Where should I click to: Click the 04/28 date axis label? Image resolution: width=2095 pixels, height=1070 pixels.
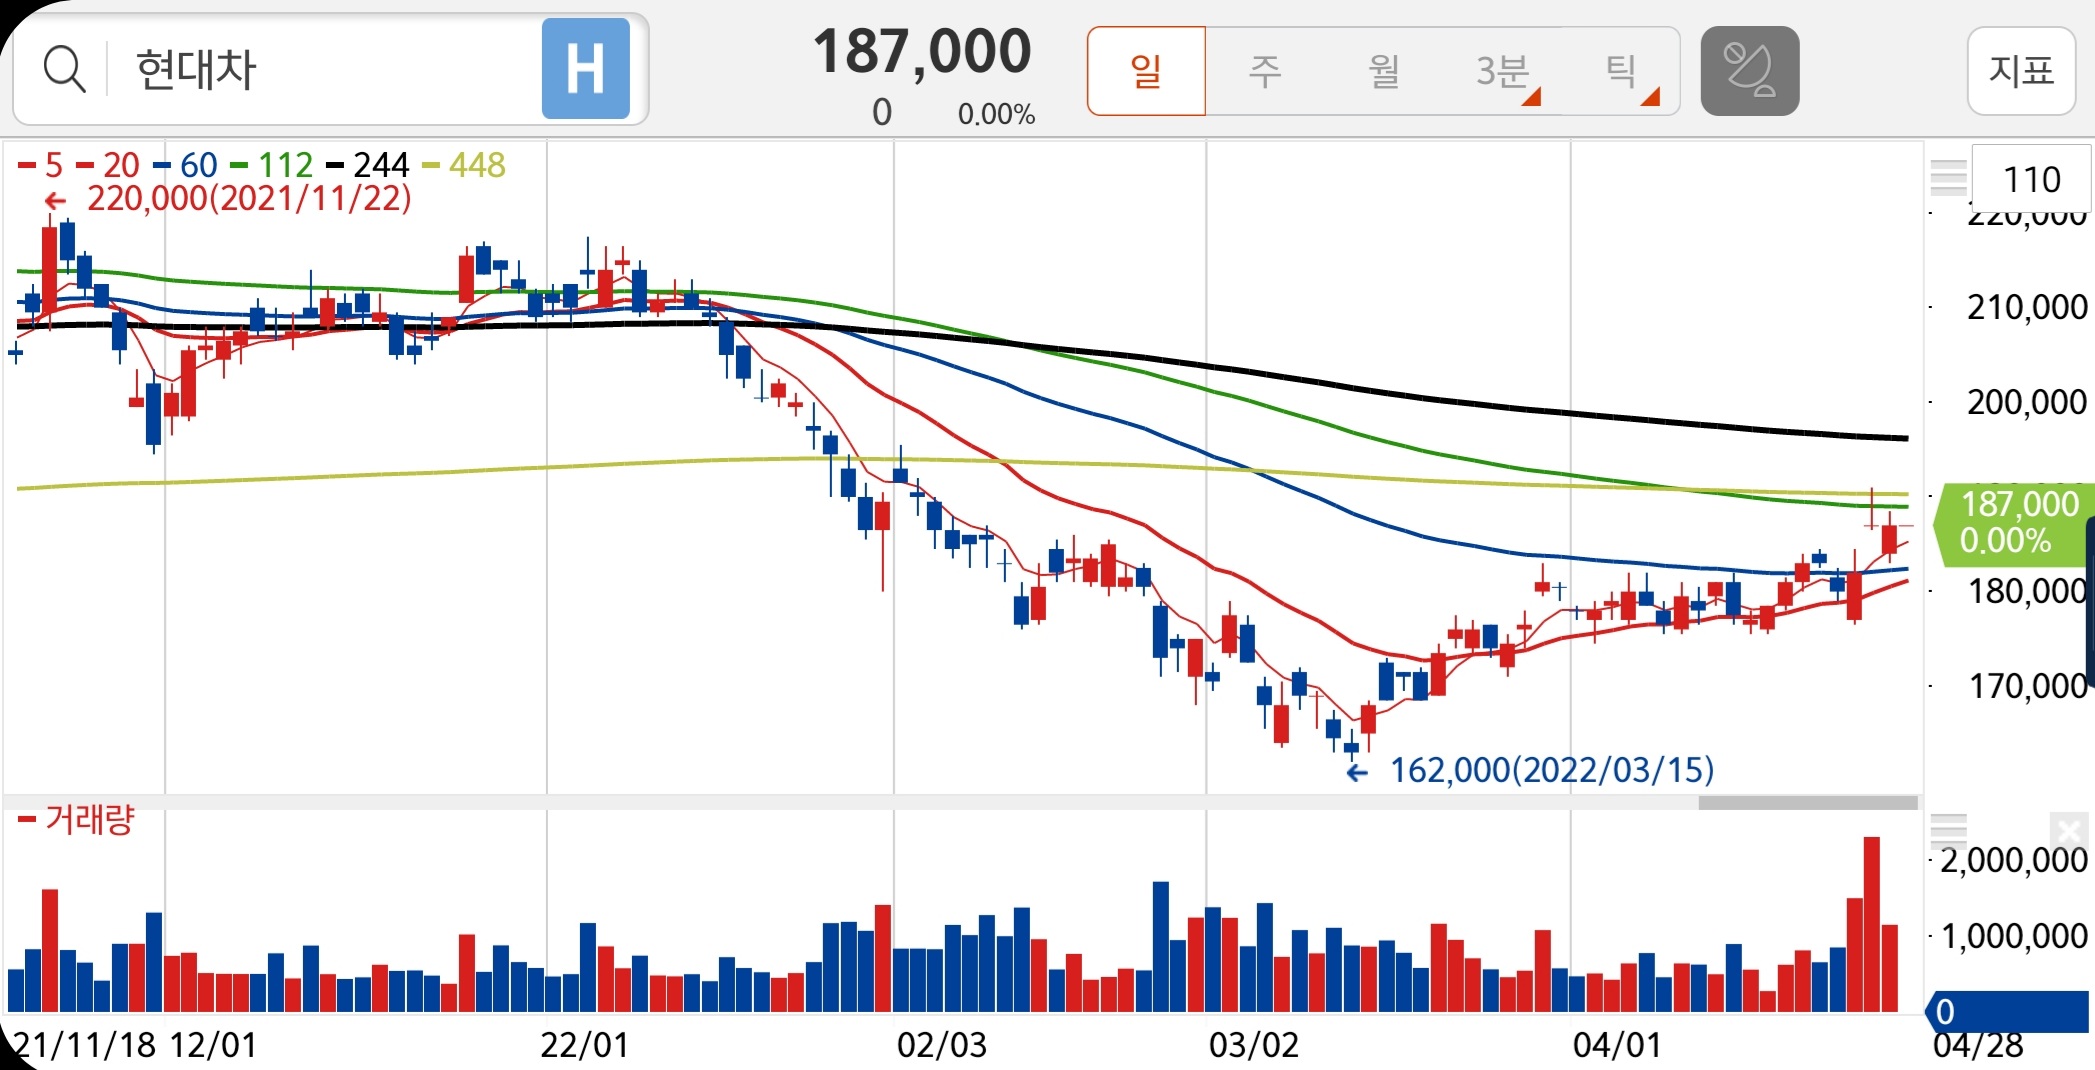point(1978,1045)
